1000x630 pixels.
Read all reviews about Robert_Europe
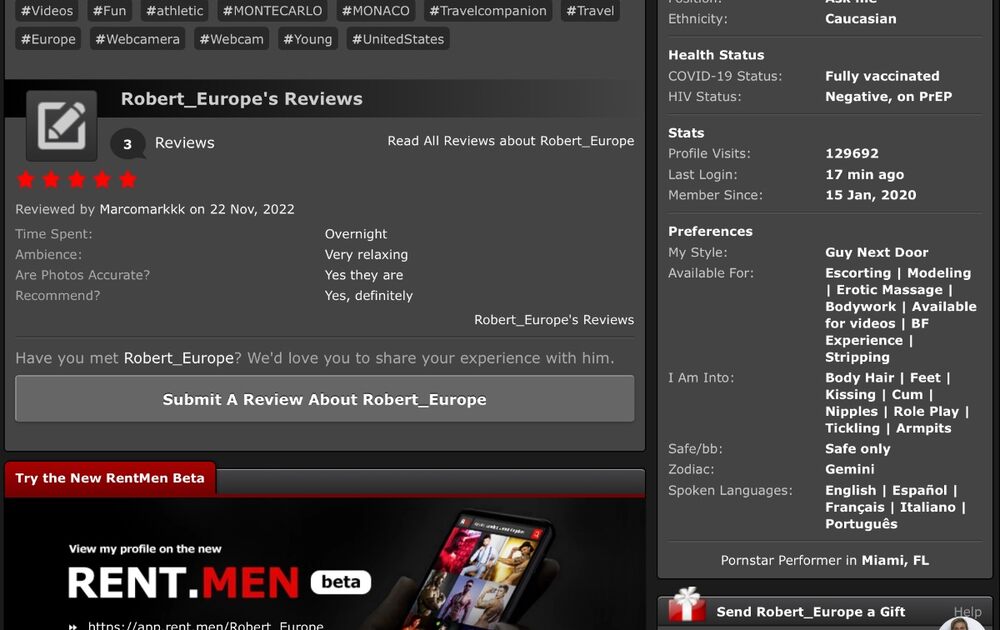click(510, 141)
